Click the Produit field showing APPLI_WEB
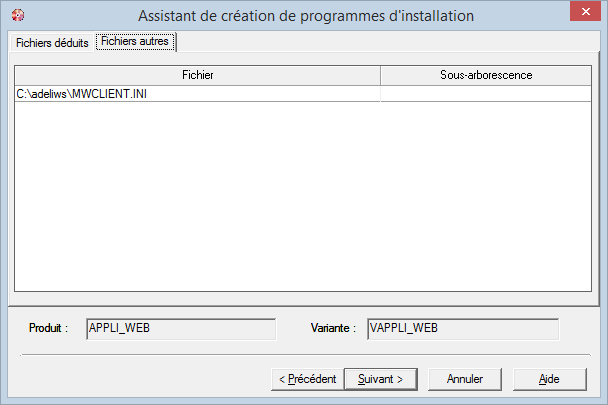Viewport: 608px width, 405px height. coord(181,327)
